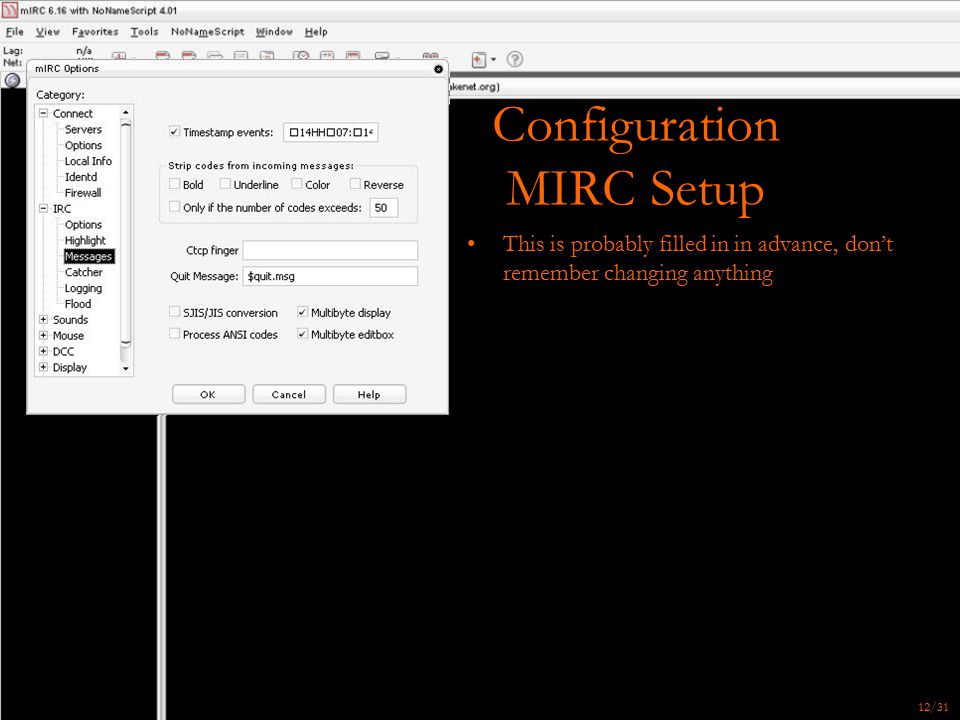The height and width of the screenshot is (720, 960).
Task: Enable the Color strip code checkbox
Action: pyautogui.click(x=297, y=184)
